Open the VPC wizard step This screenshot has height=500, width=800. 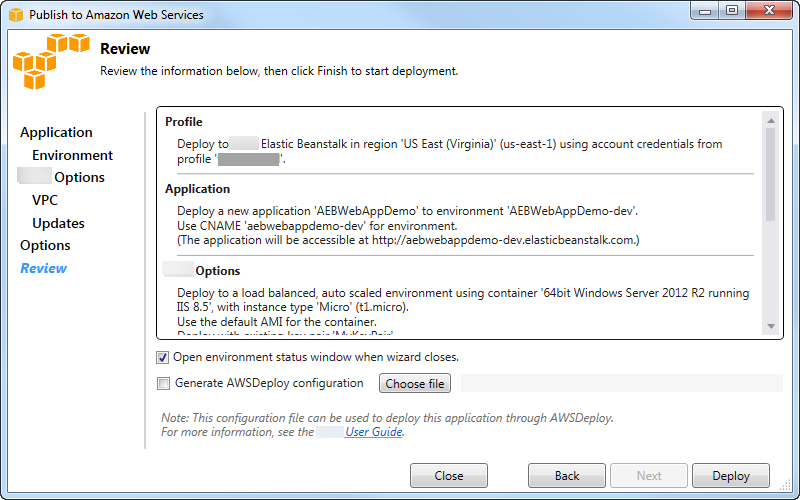click(45, 200)
